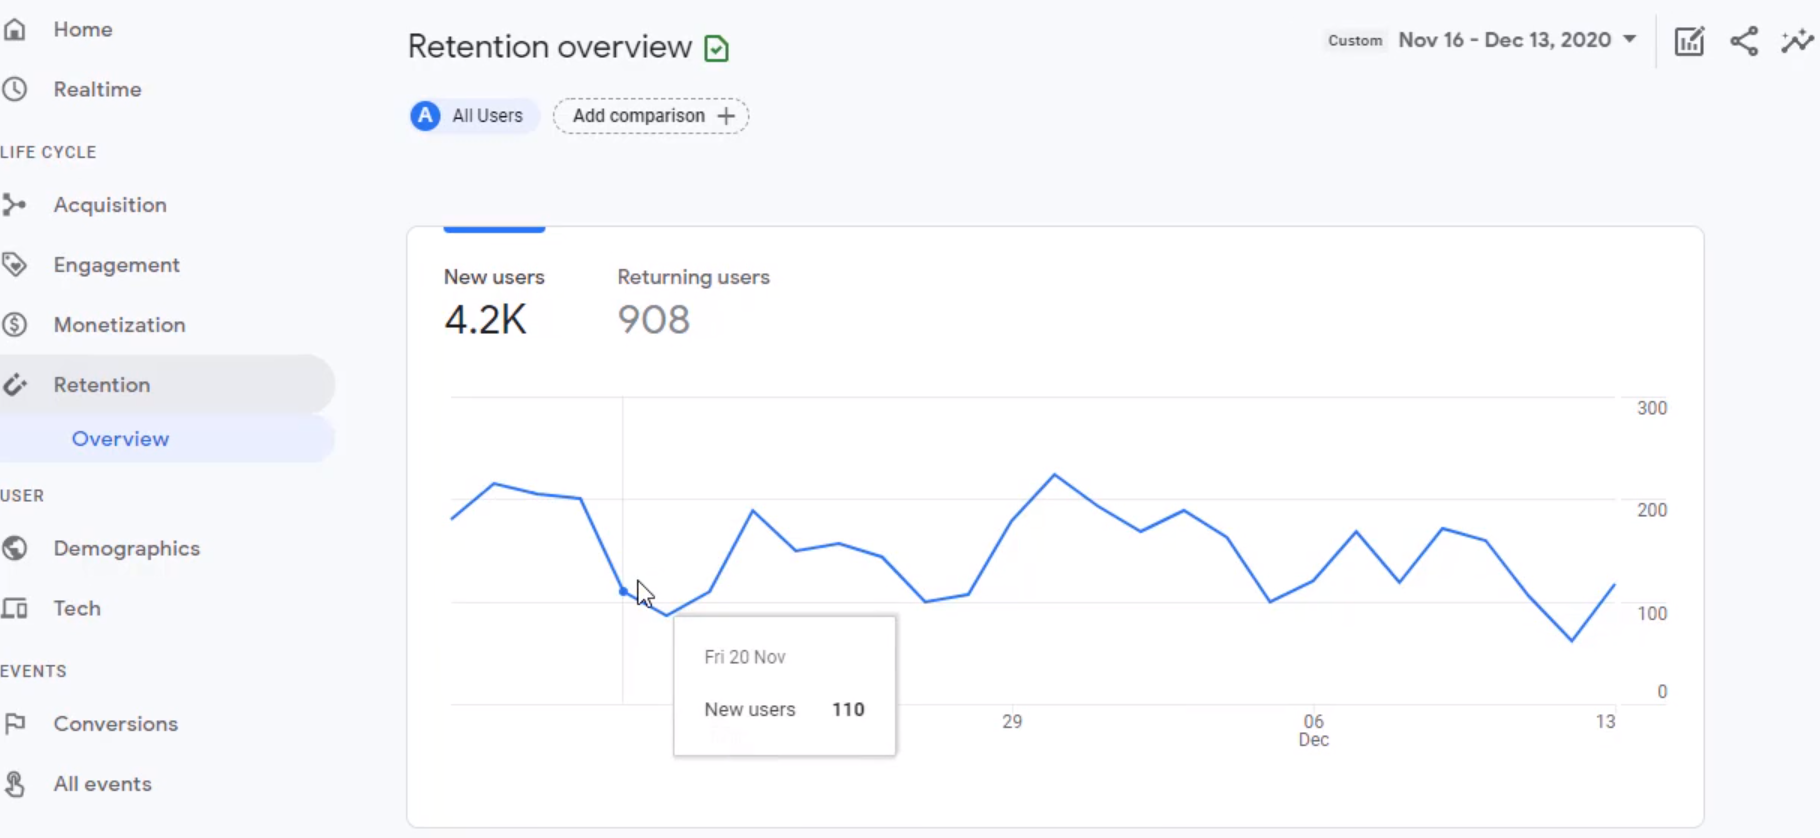Expand the Acquisition section
Image resolution: width=1820 pixels, height=838 pixels.
pos(110,205)
